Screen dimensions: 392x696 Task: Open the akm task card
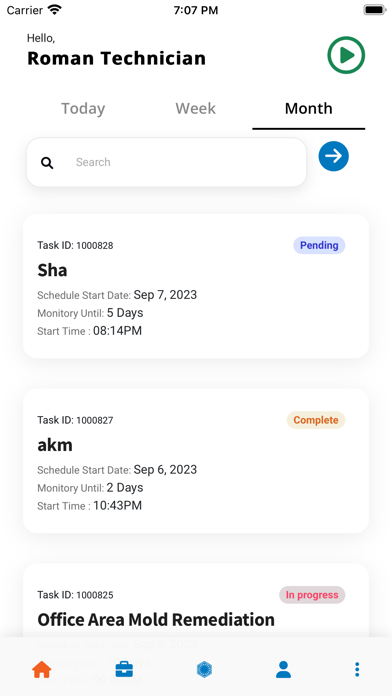tap(196, 461)
